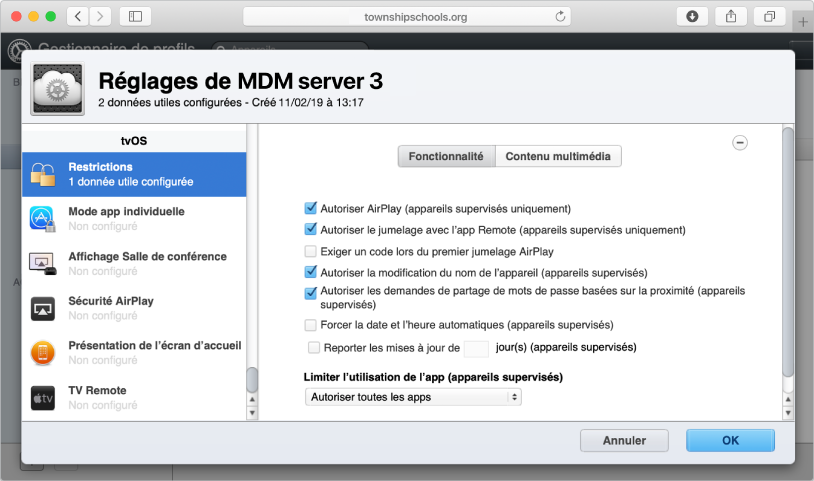Screen dimensions: 814x481
Task: Click settings pane scroll down arrow
Action: click(x=788, y=413)
